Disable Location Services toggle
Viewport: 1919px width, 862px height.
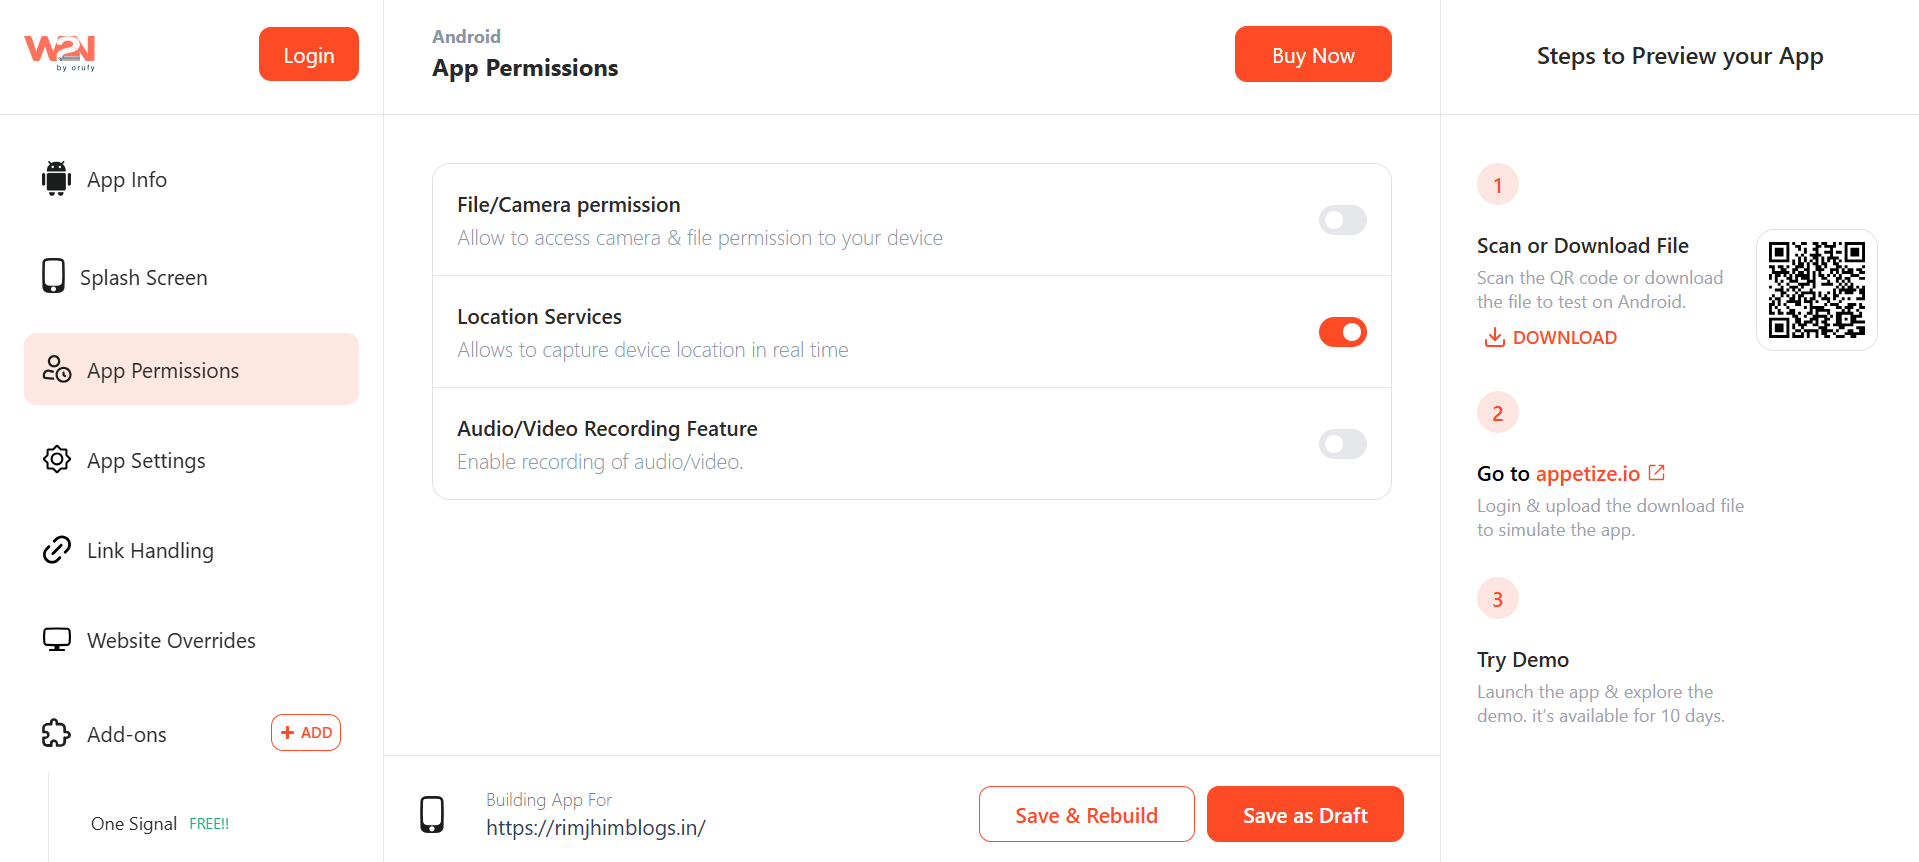1342,332
